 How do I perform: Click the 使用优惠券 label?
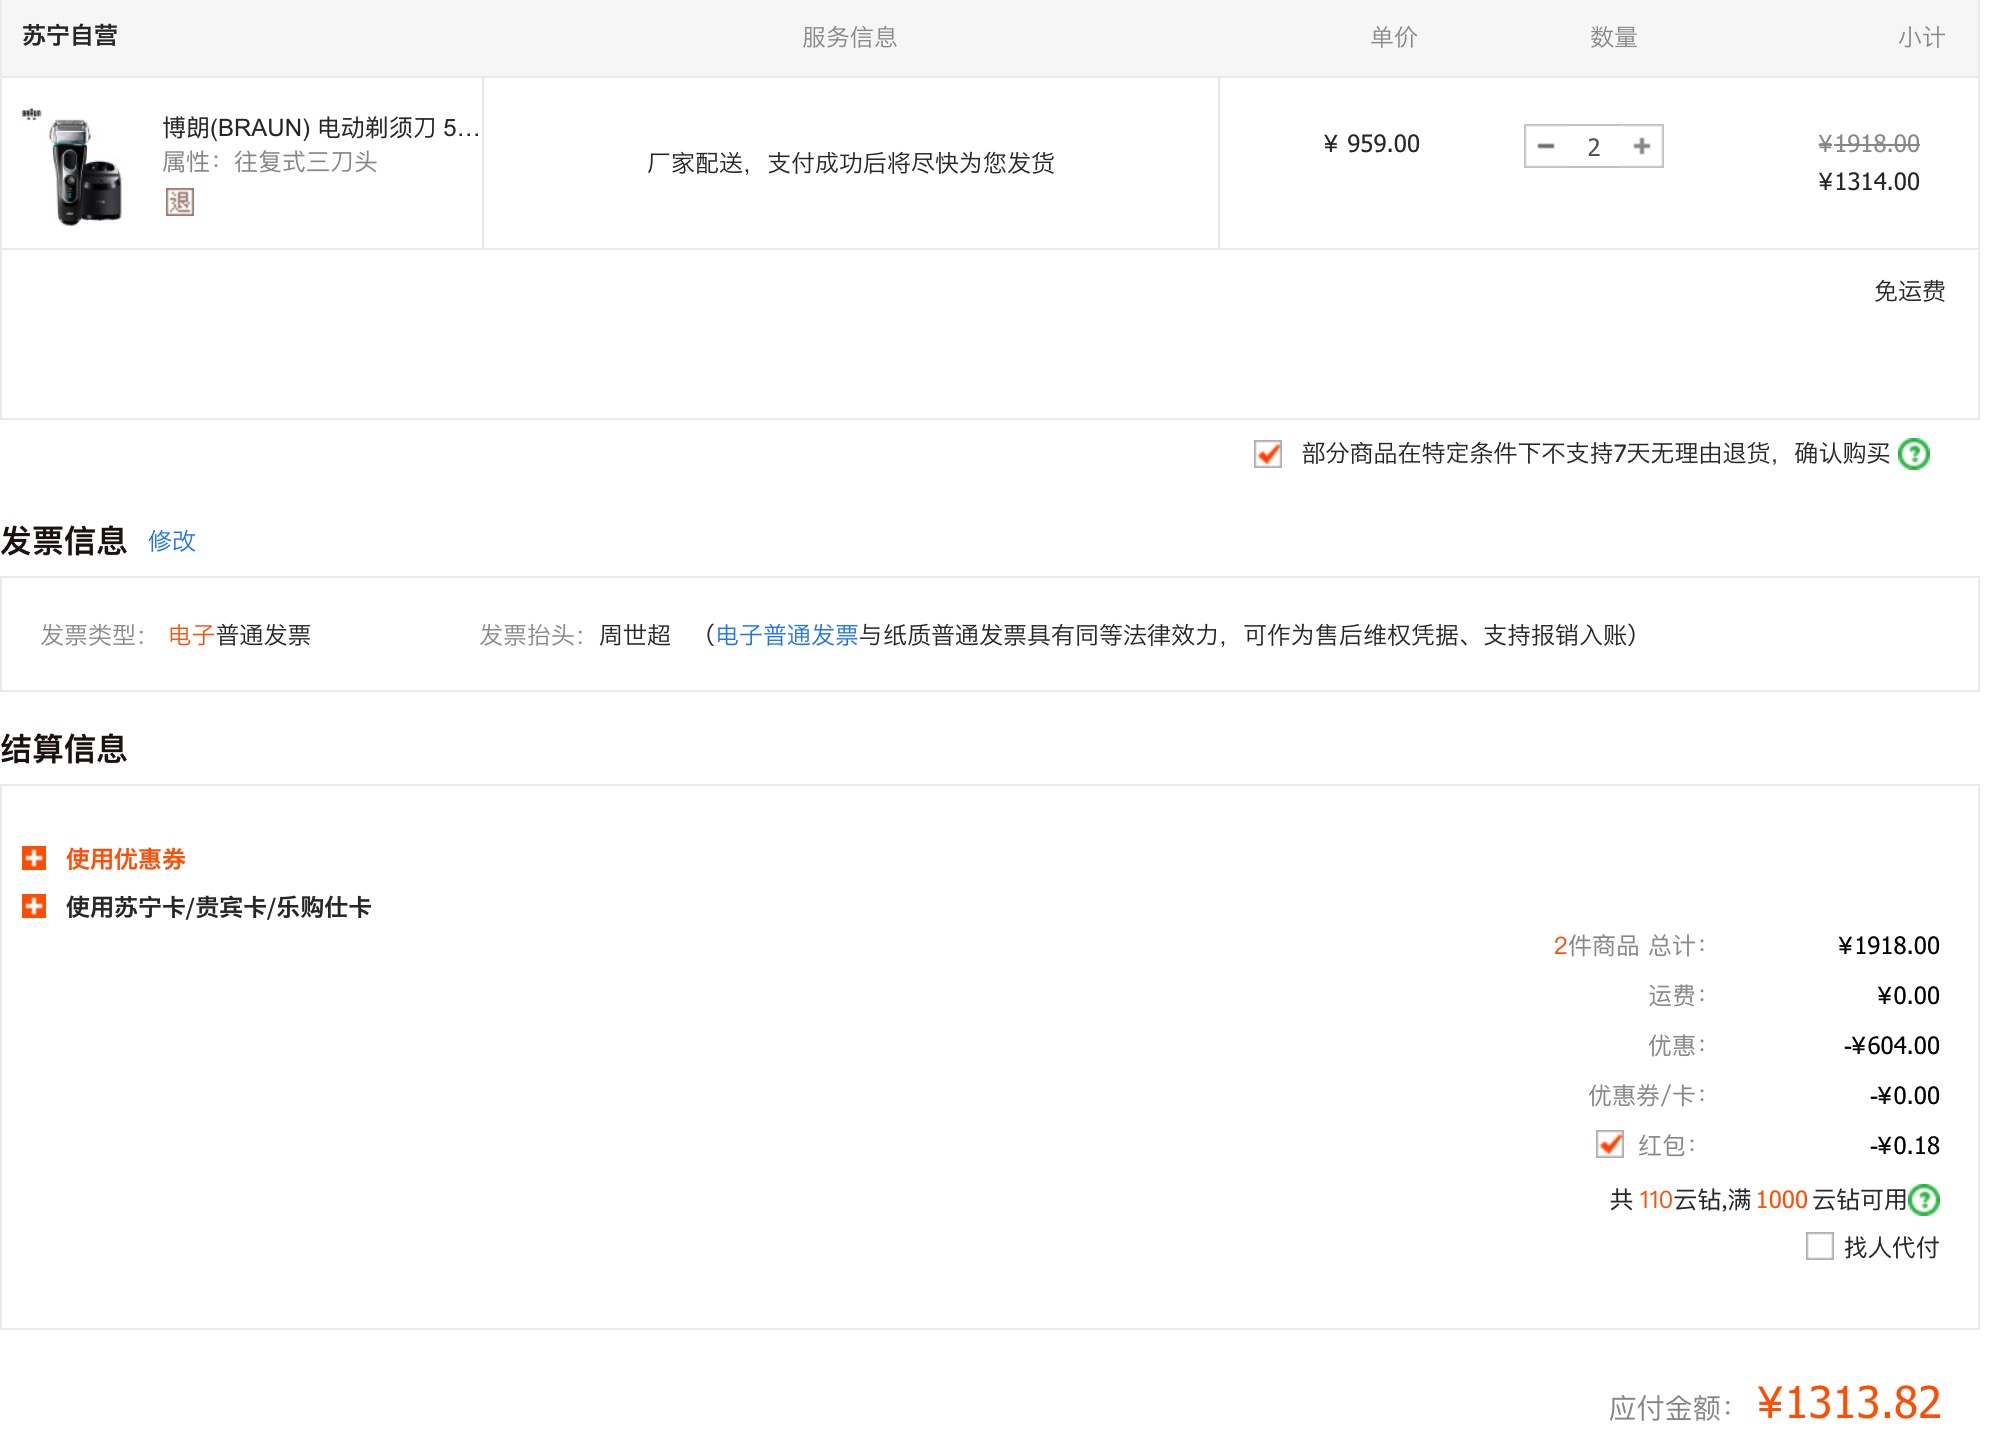coord(126,859)
